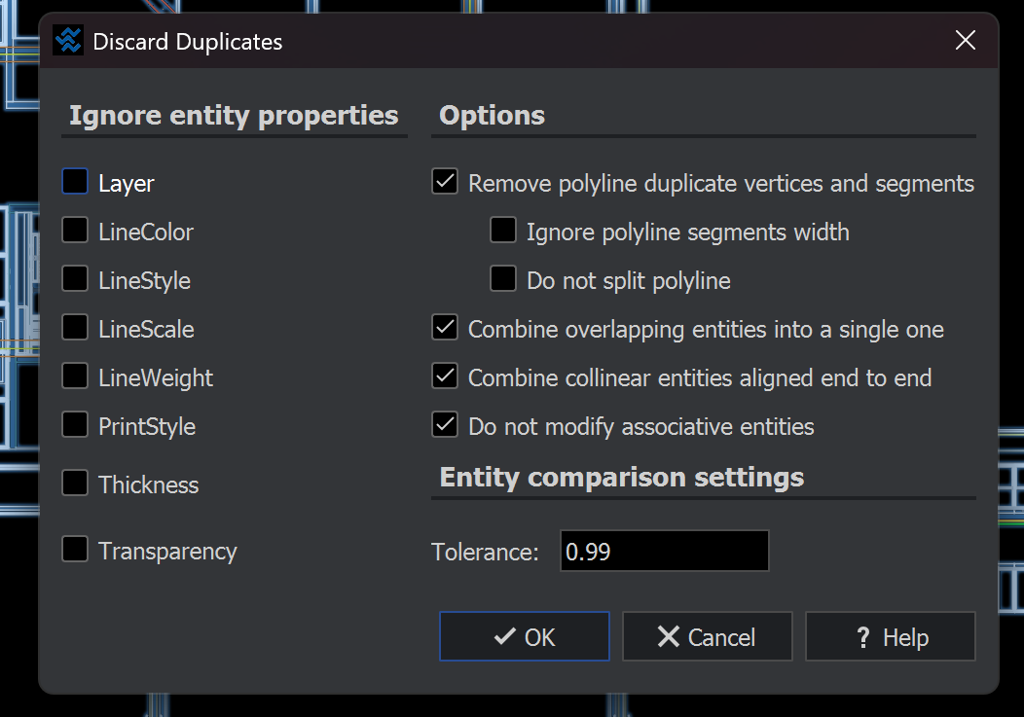This screenshot has width=1024, height=717.
Task: Enable ignoring LineScale property
Action: point(75,328)
